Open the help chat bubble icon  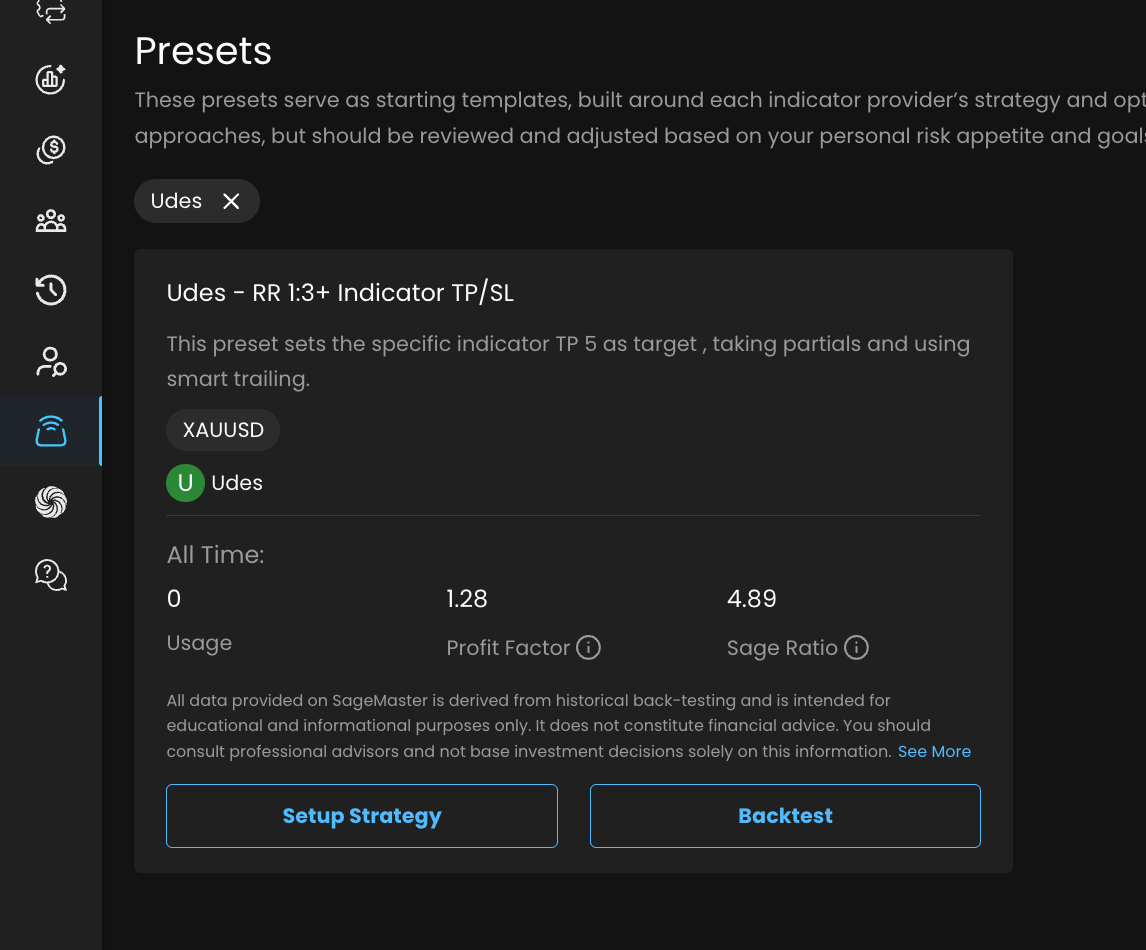[51, 574]
